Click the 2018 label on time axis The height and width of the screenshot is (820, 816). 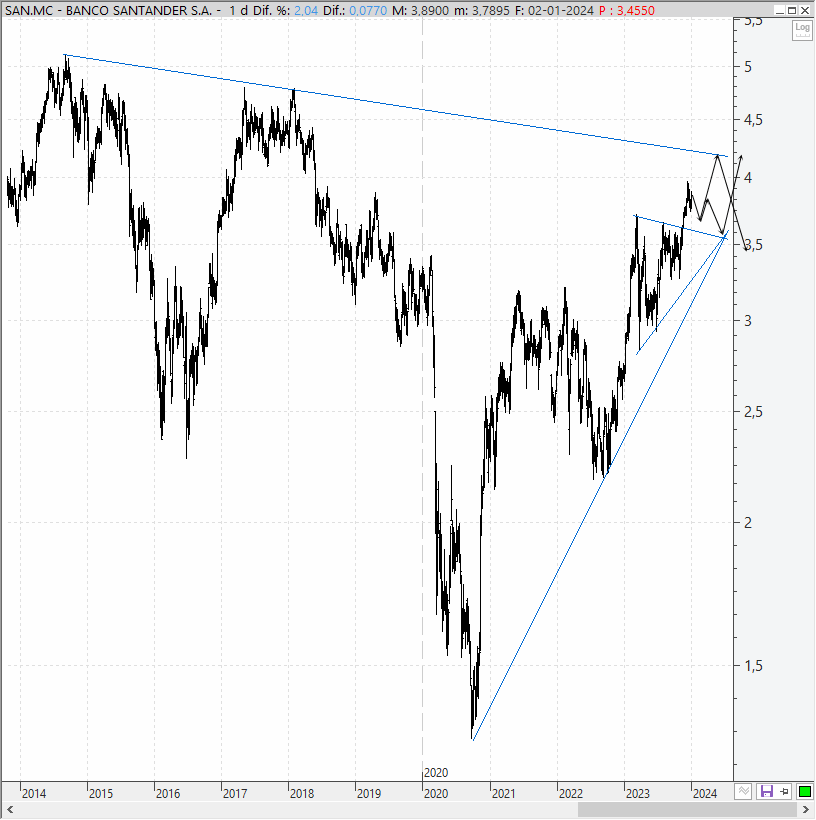tap(301, 794)
